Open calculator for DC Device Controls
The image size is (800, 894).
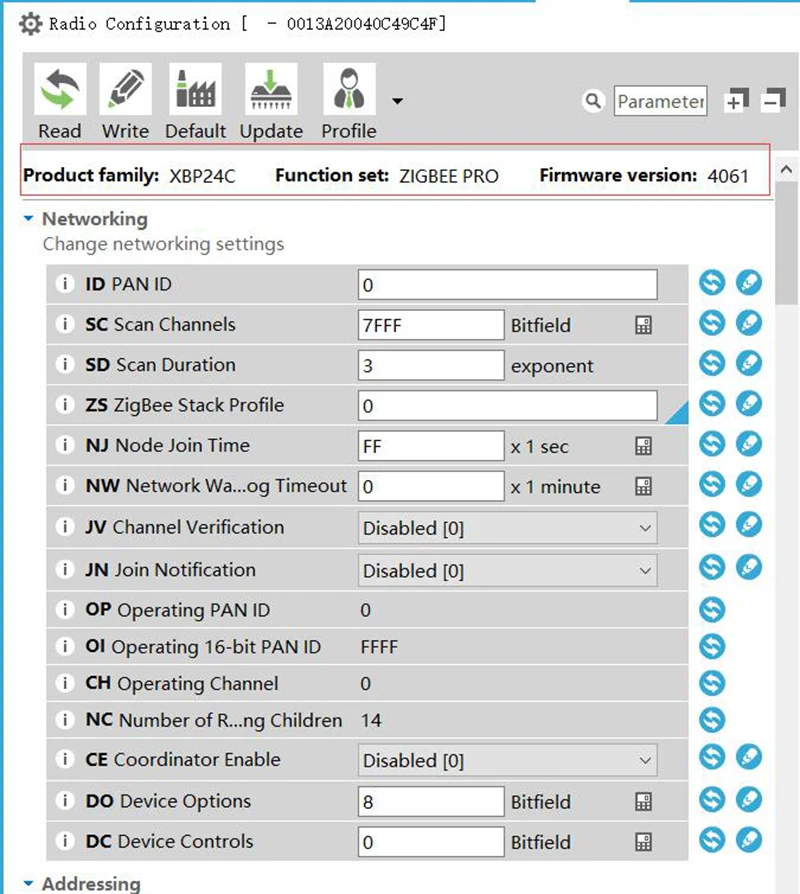click(x=643, y=842)
